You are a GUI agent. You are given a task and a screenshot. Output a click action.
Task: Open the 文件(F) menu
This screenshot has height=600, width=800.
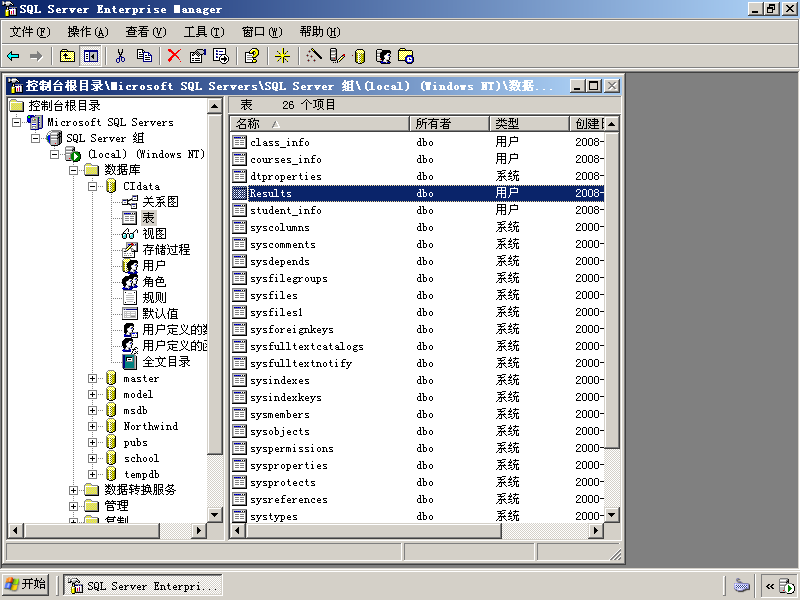click(x=30, y=32)
